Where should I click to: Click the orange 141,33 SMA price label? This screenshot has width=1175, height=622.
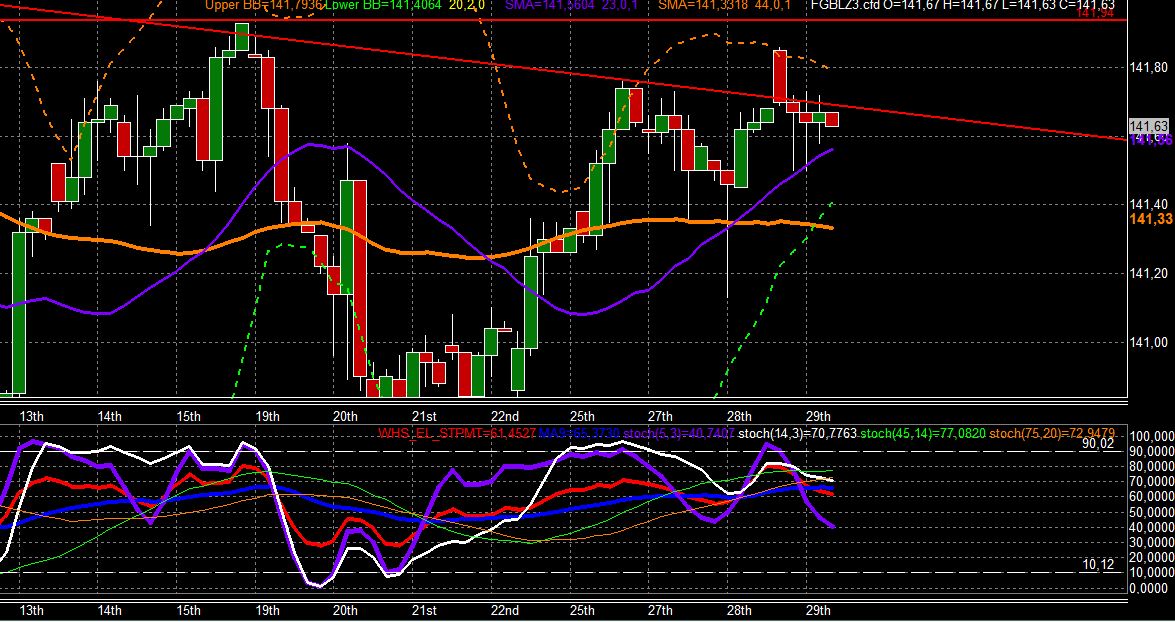1151,219
